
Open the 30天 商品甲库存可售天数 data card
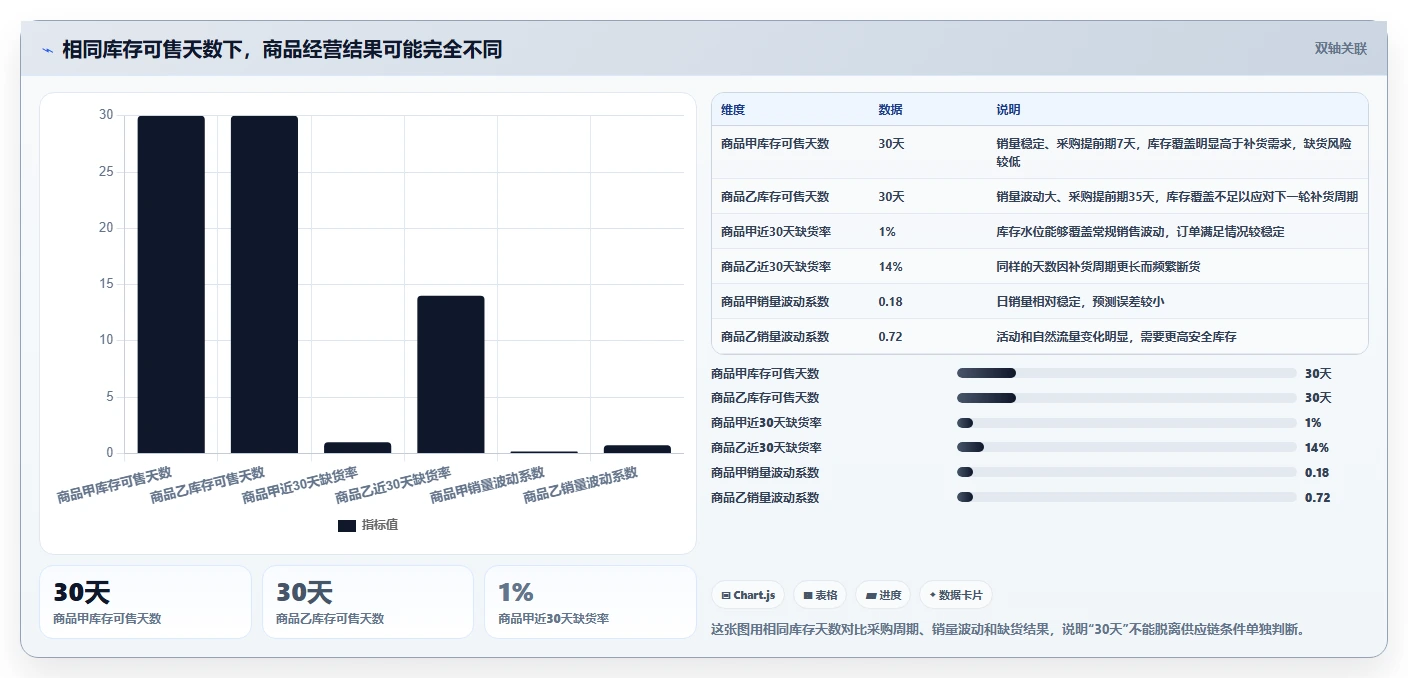[x=145, y=602]
